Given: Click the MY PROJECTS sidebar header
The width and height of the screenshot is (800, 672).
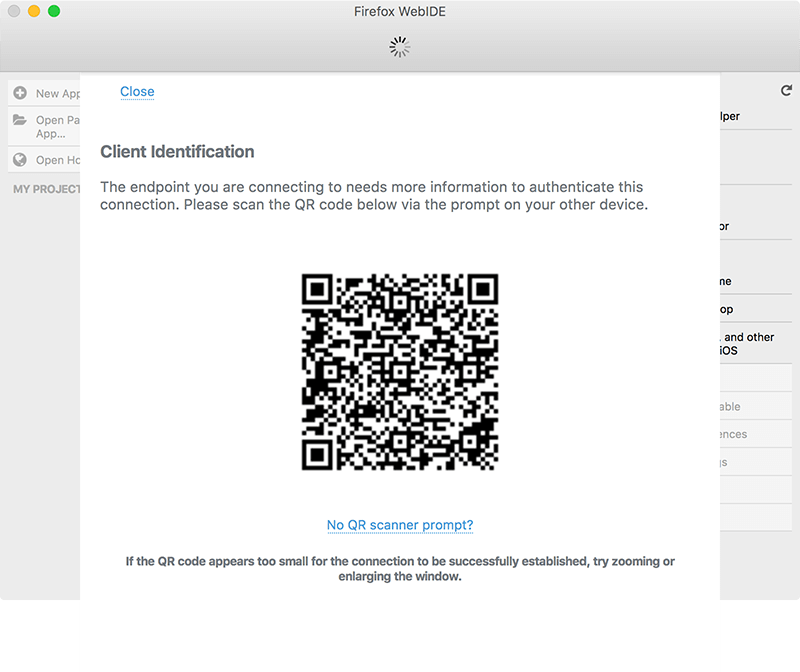Looking at the screenshot, I should (x=46, y=189).
